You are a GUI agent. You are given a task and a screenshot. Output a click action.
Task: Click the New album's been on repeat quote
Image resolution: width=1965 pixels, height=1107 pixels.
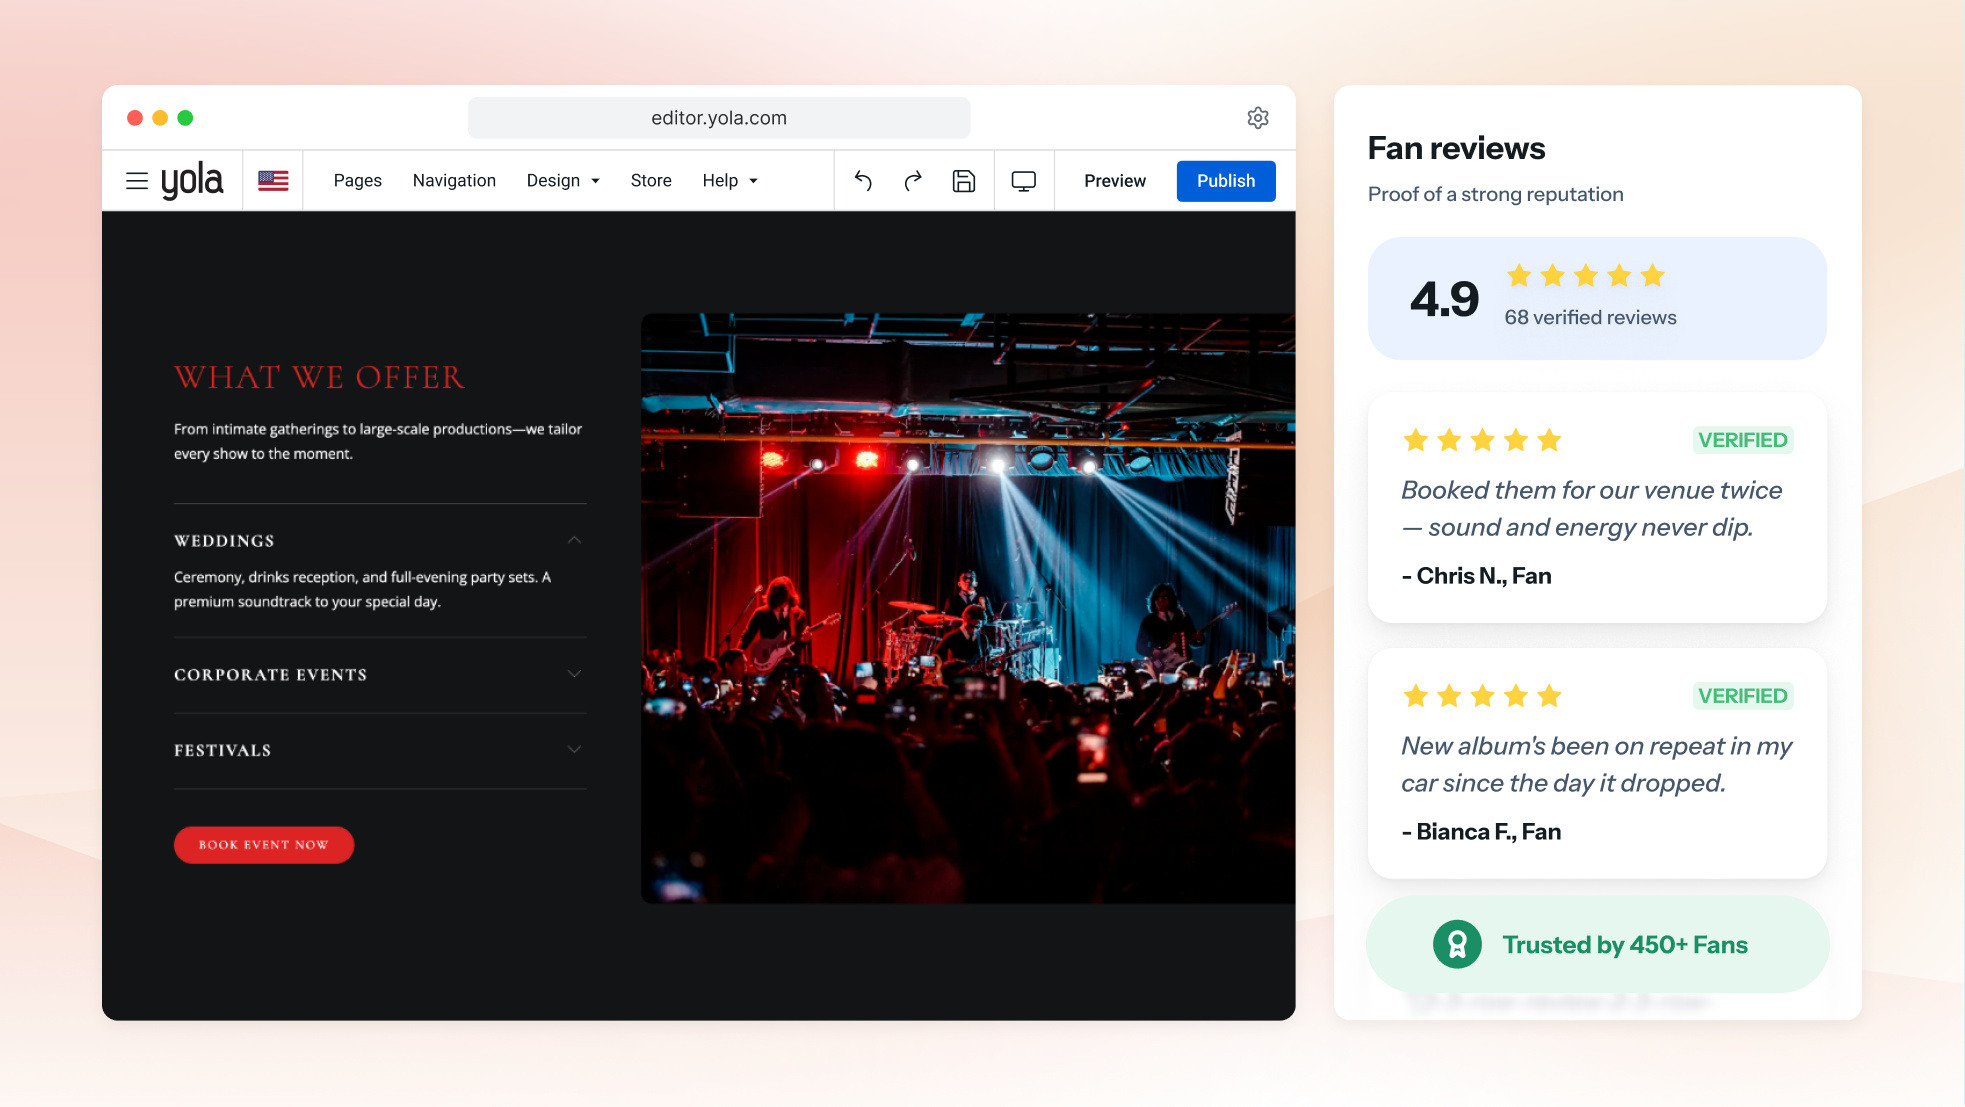click(x=1596, y=764)
